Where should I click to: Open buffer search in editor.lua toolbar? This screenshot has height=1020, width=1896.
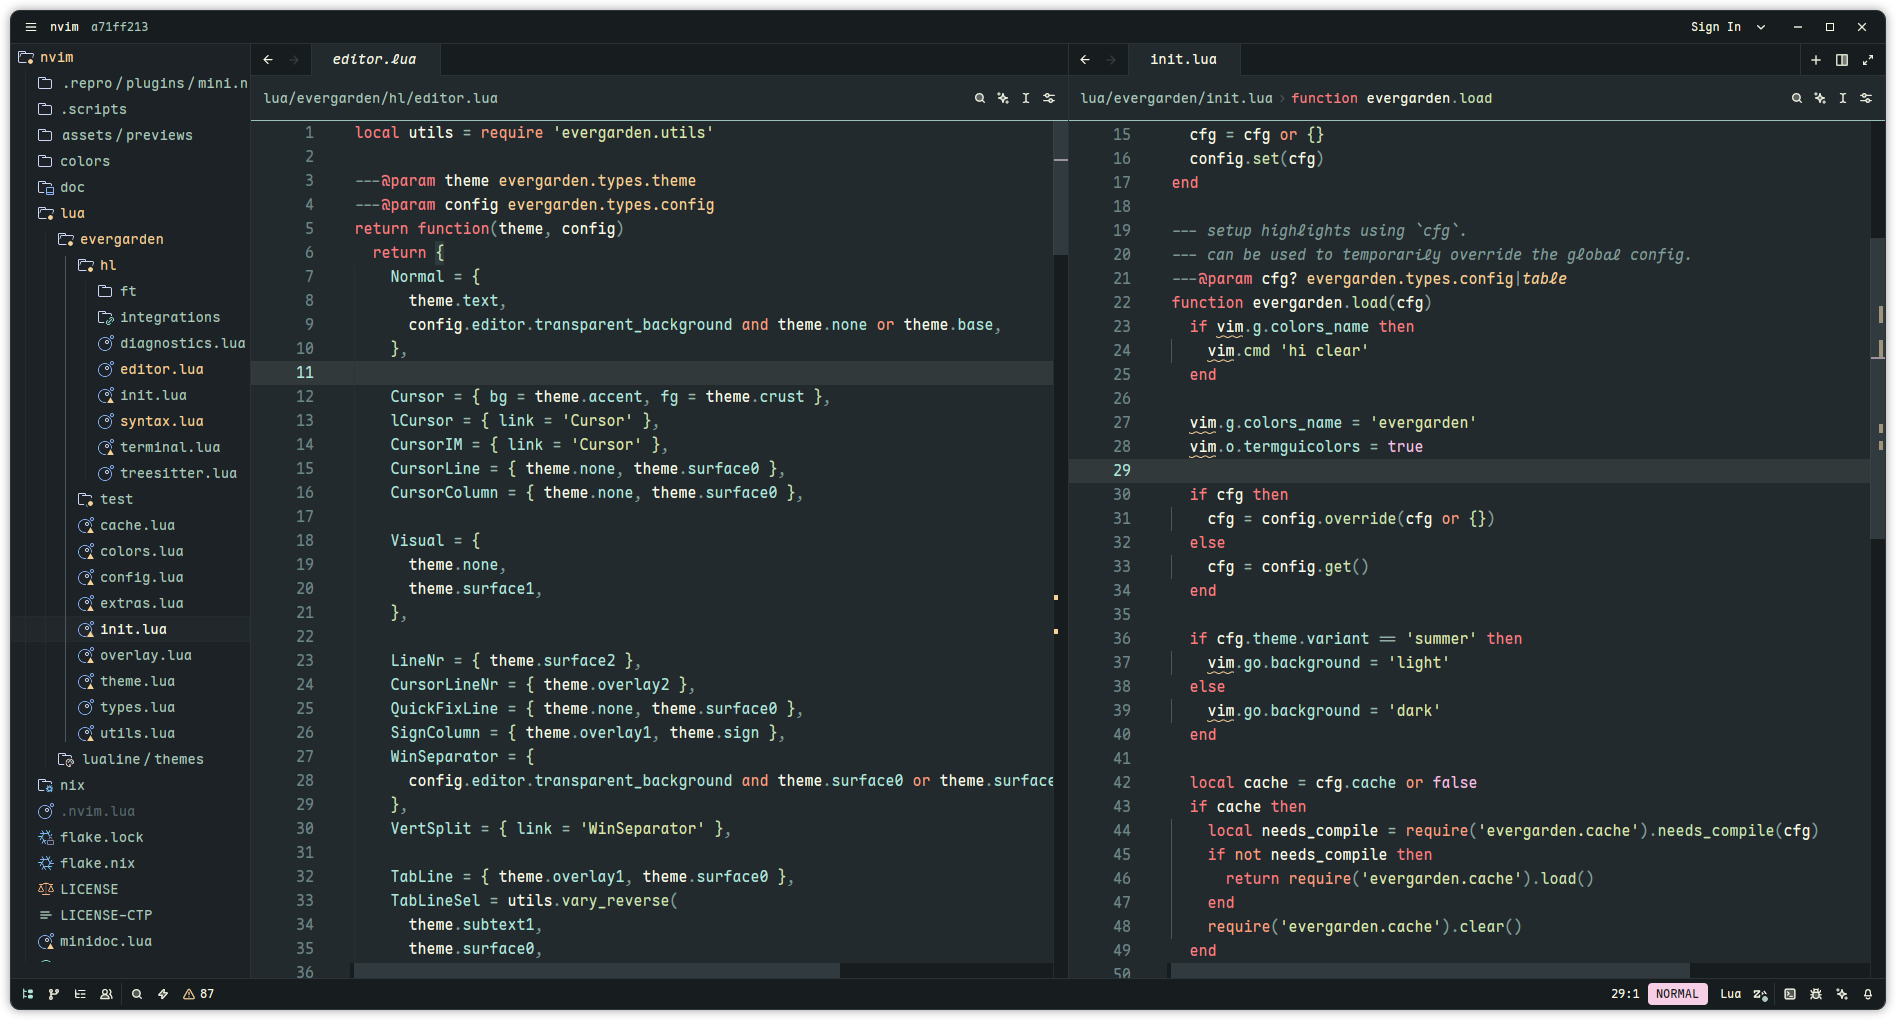(980, 98)
